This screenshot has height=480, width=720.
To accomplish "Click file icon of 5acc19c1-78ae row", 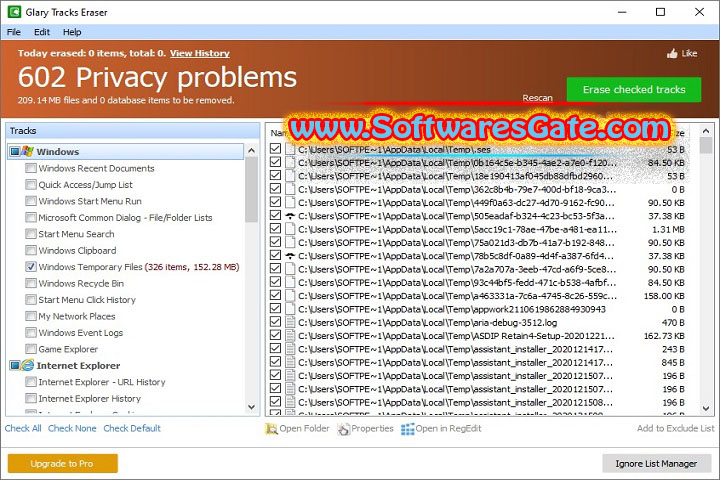I will click(x=290, y=229).
